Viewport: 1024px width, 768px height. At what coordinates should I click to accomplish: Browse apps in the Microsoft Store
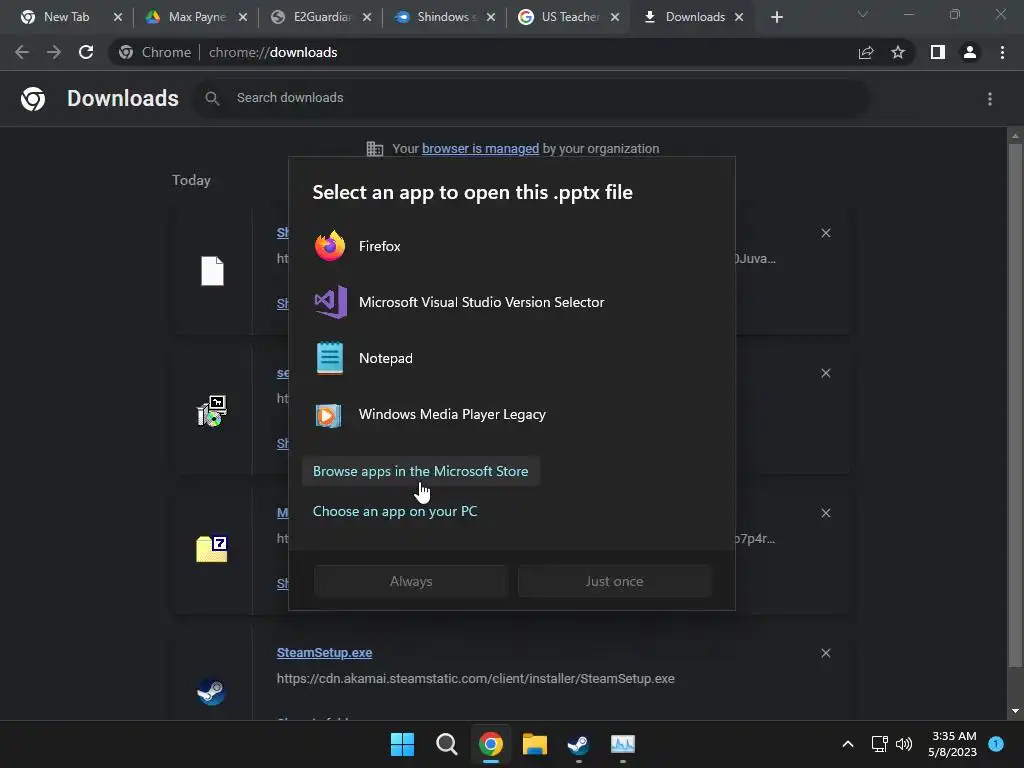421,471
